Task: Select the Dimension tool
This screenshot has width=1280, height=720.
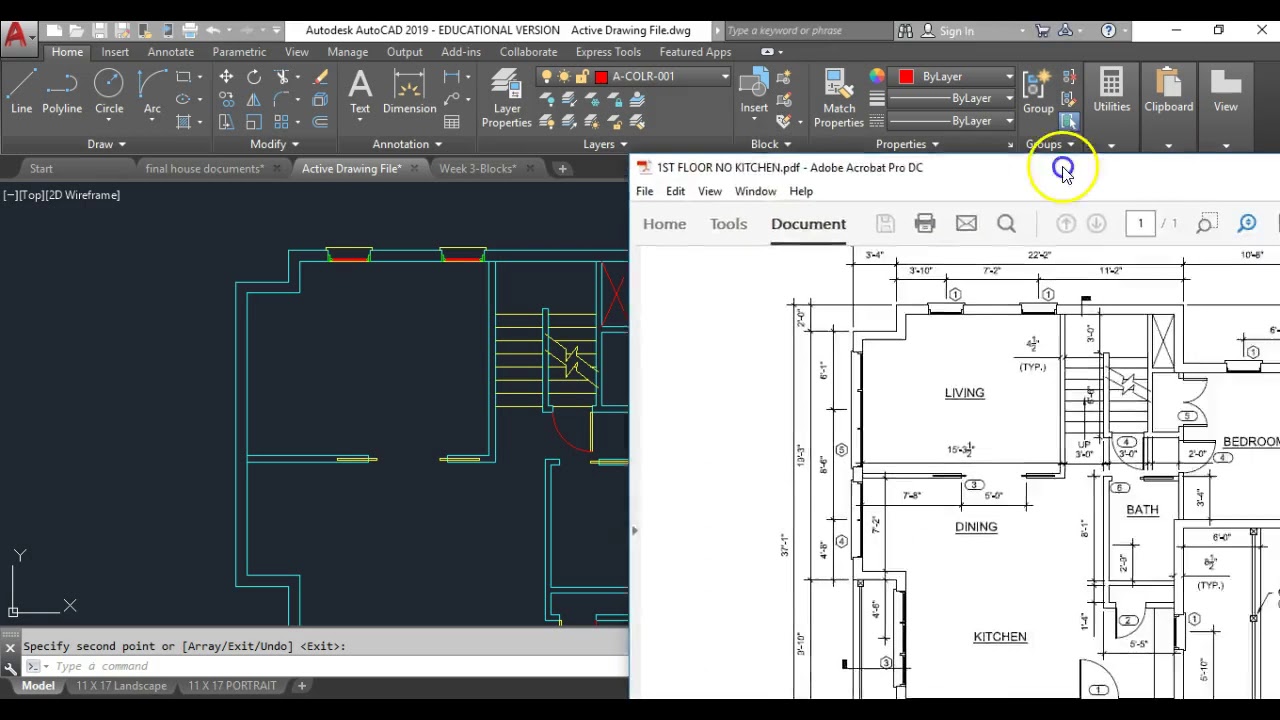Action: coord(410,91)
